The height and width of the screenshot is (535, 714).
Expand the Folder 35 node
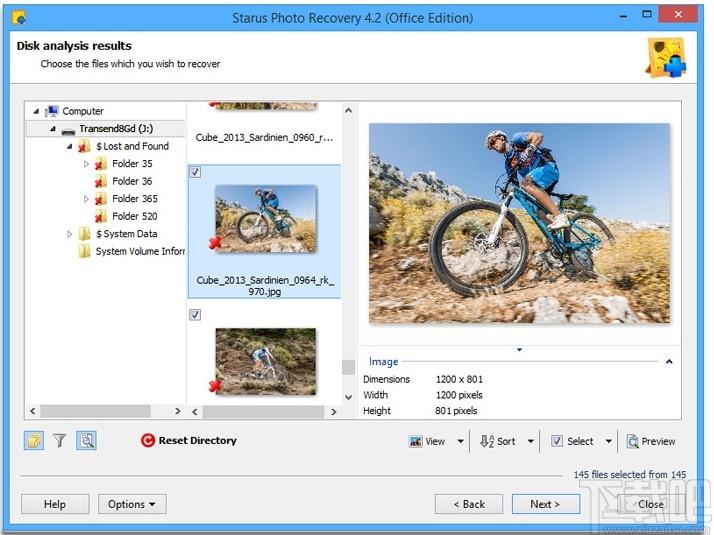[x=86, y=163]
